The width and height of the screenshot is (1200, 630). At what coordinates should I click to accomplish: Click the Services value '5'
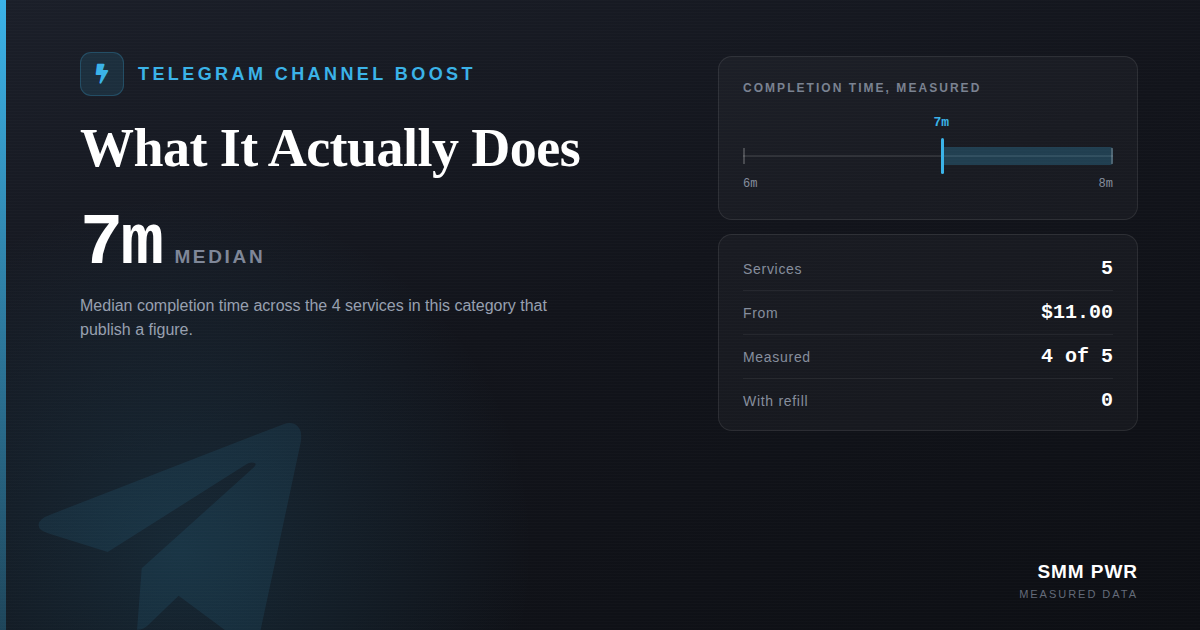(1107, 268)
